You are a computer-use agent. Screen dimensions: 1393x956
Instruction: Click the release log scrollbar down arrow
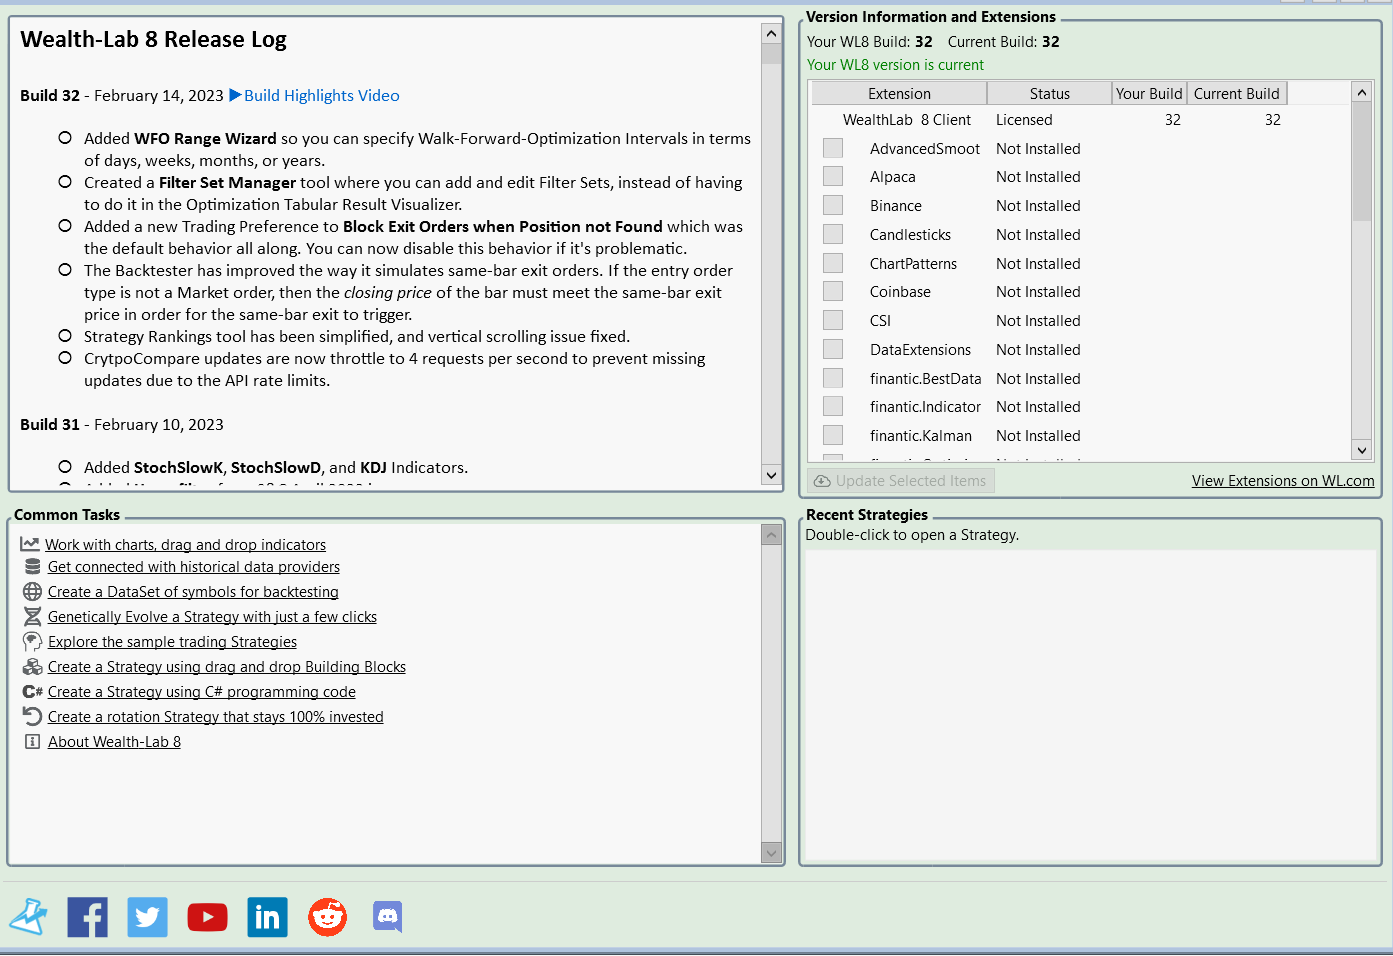(x=771, y=475)
